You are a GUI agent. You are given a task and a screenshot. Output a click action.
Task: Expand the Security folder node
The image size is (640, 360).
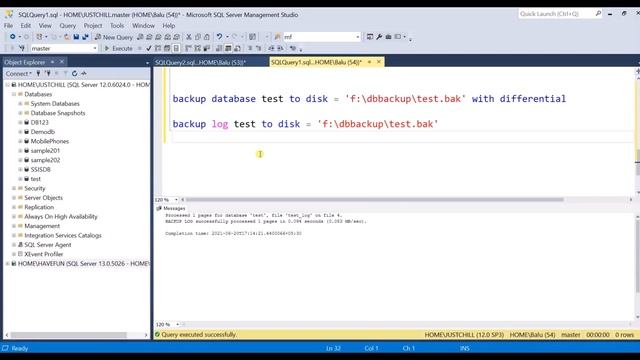(14, 188)
